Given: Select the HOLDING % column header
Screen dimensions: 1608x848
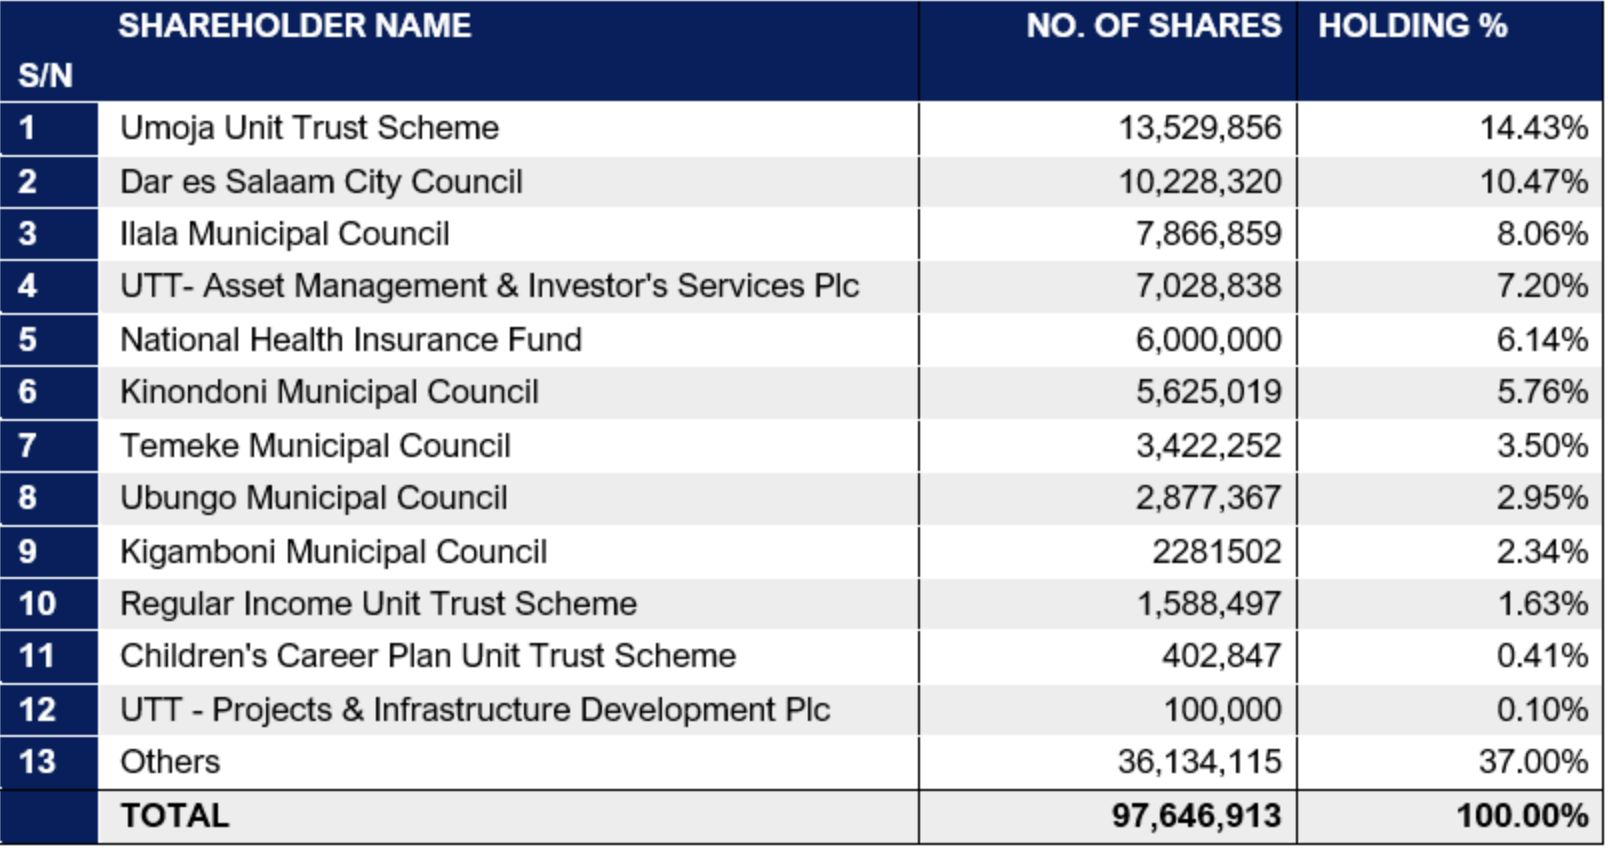Looking at the screenshot, I should click(x=1412, y=26).
